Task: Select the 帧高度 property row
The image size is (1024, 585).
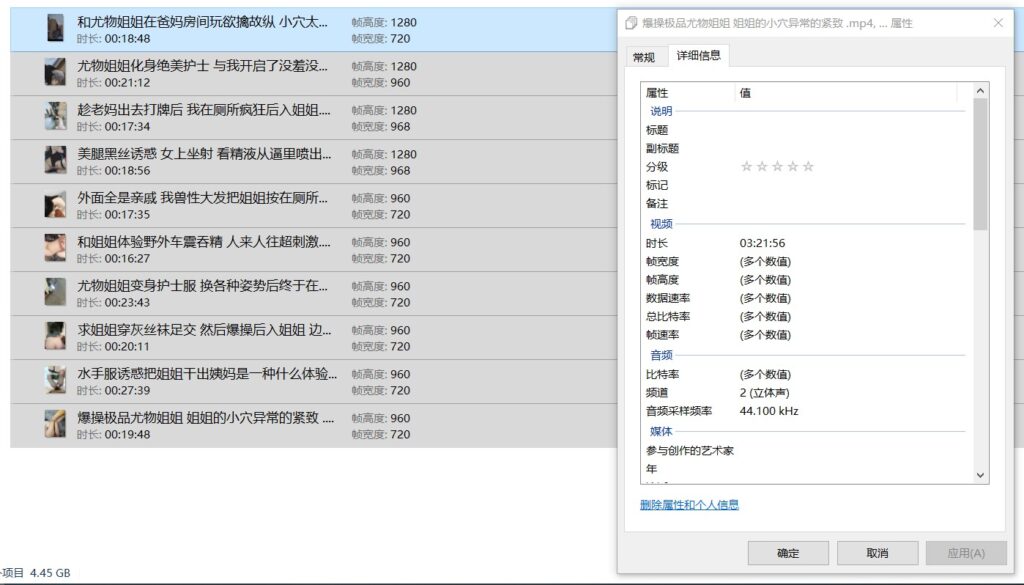Action: coord(805,279)
